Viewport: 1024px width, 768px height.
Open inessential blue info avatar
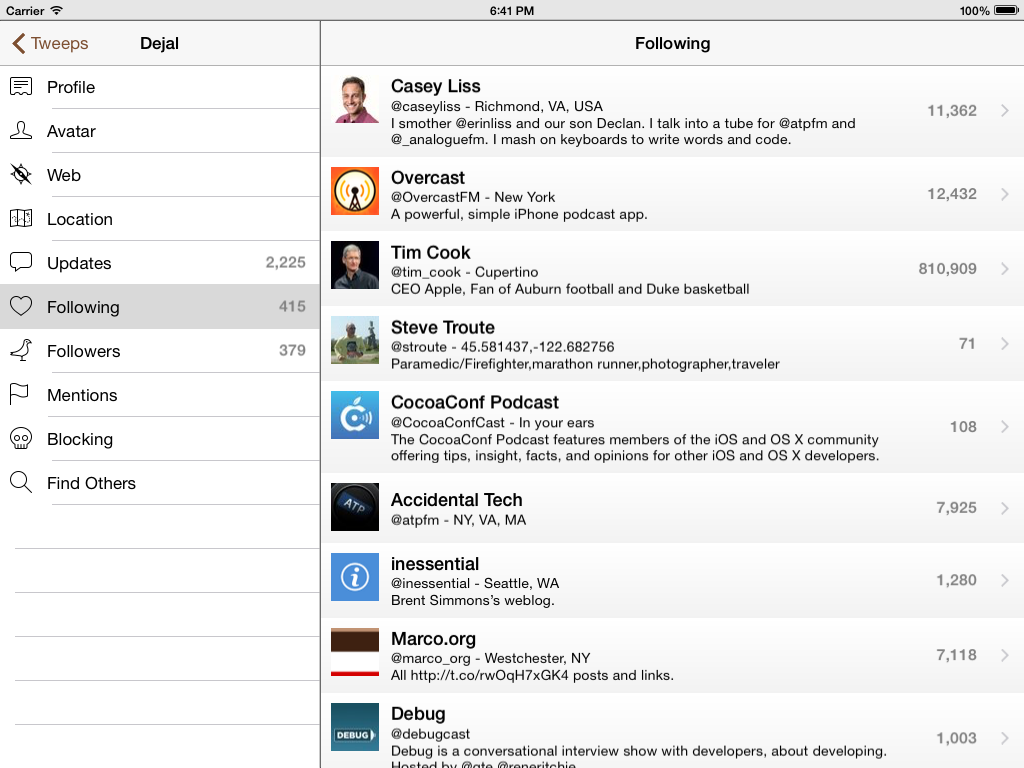point(355,577)
